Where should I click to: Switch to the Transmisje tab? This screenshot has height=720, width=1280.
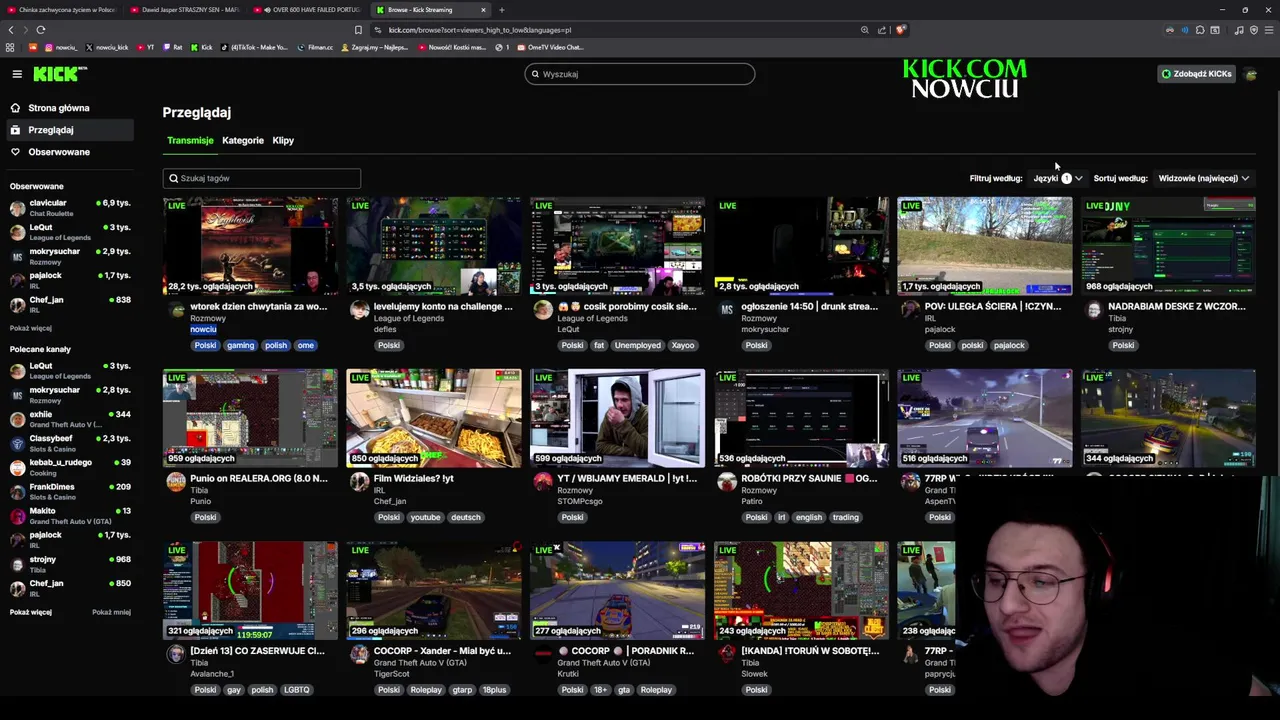click(x=190, y=140)
